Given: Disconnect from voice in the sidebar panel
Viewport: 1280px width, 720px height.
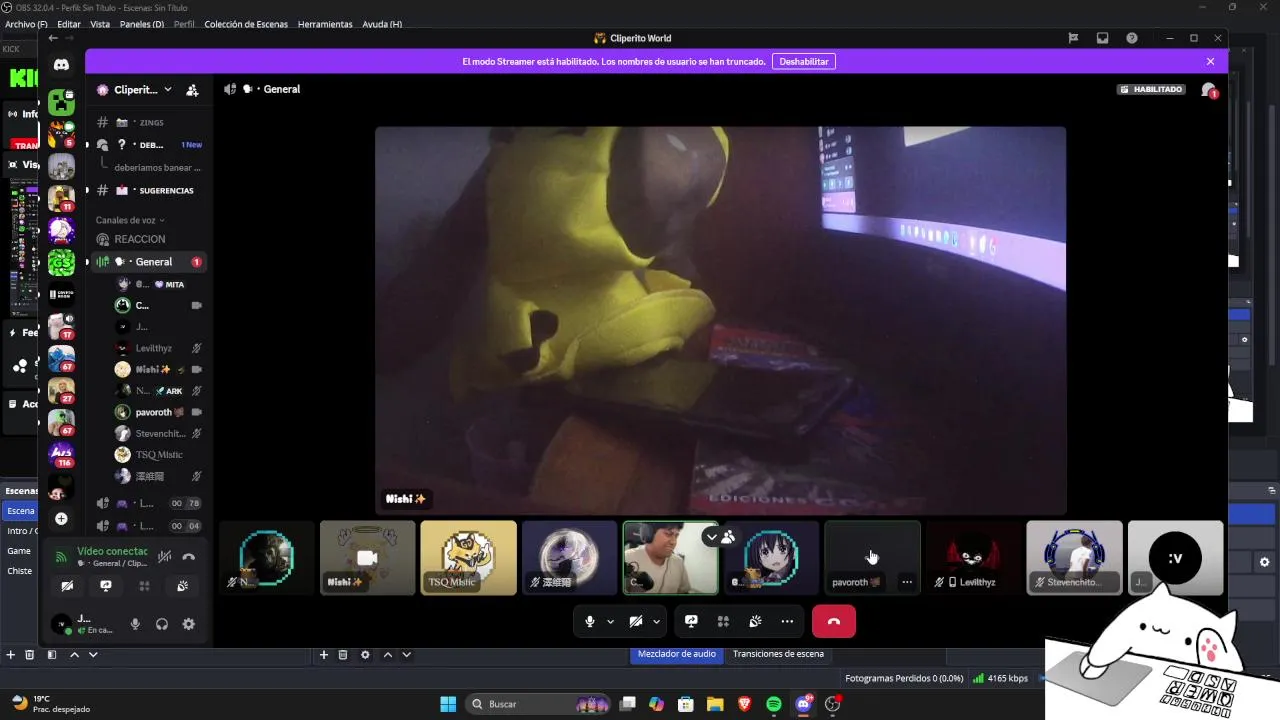Looking at the screenshot, I should tap(188, 557).
